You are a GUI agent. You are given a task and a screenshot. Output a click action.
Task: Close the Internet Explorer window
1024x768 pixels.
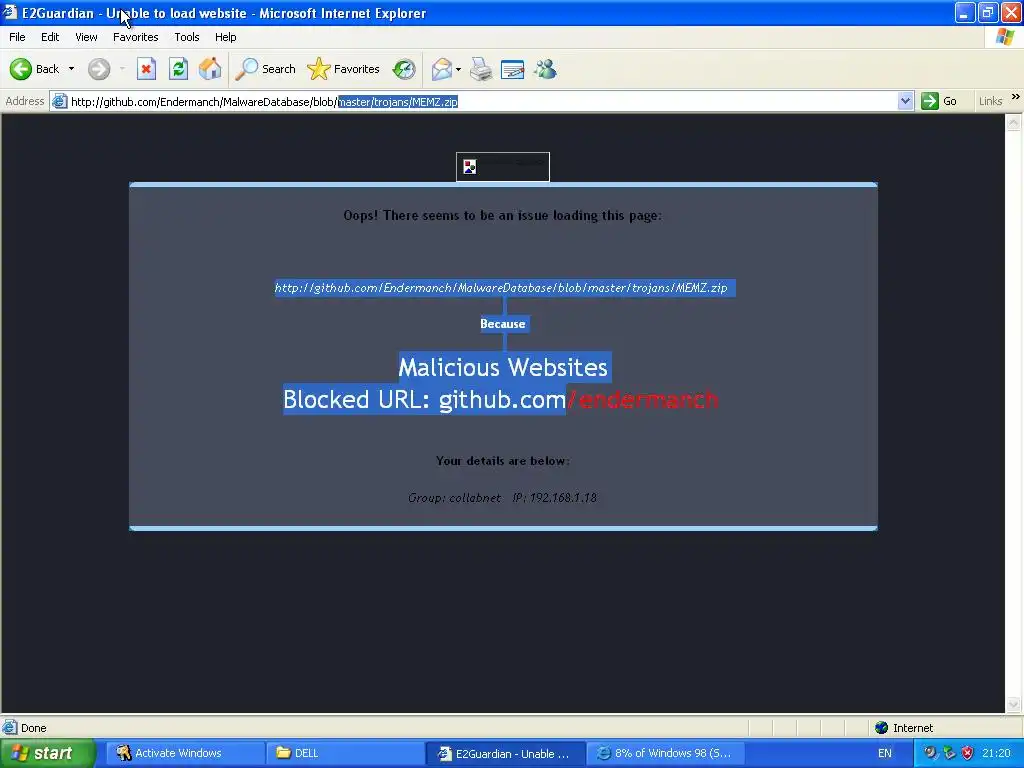1011,12
